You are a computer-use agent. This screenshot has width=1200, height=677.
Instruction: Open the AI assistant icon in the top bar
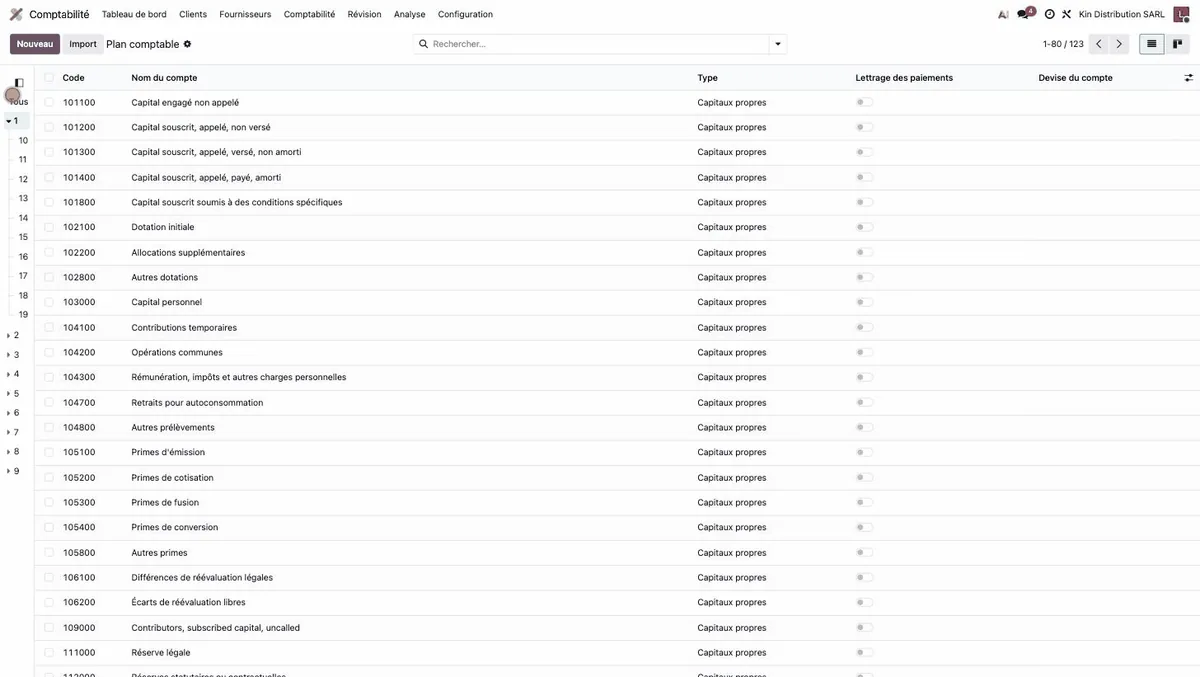coord(1003,14)
